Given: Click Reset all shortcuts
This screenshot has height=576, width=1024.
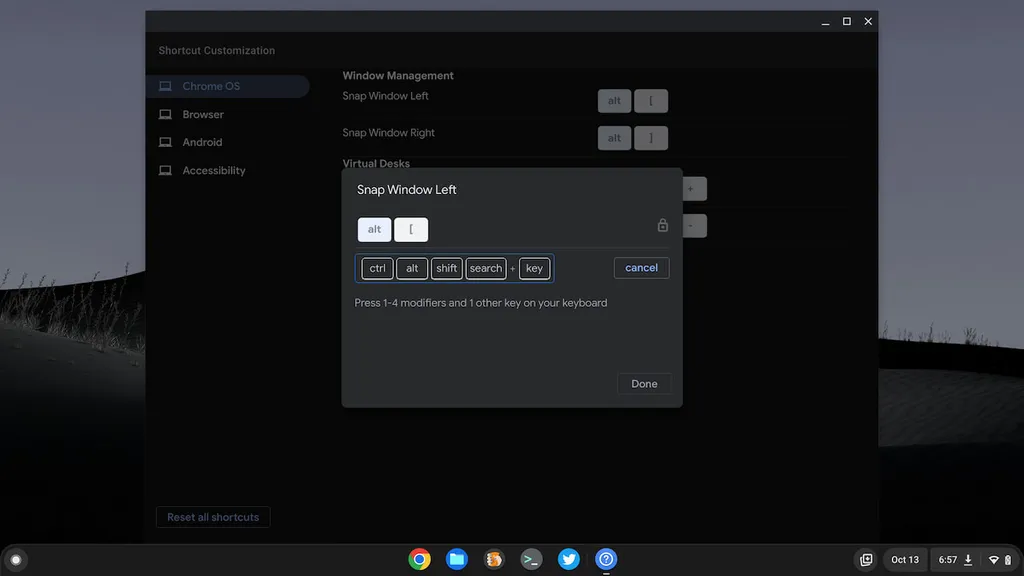Looking at the screenshot, I should click(213, 517).
